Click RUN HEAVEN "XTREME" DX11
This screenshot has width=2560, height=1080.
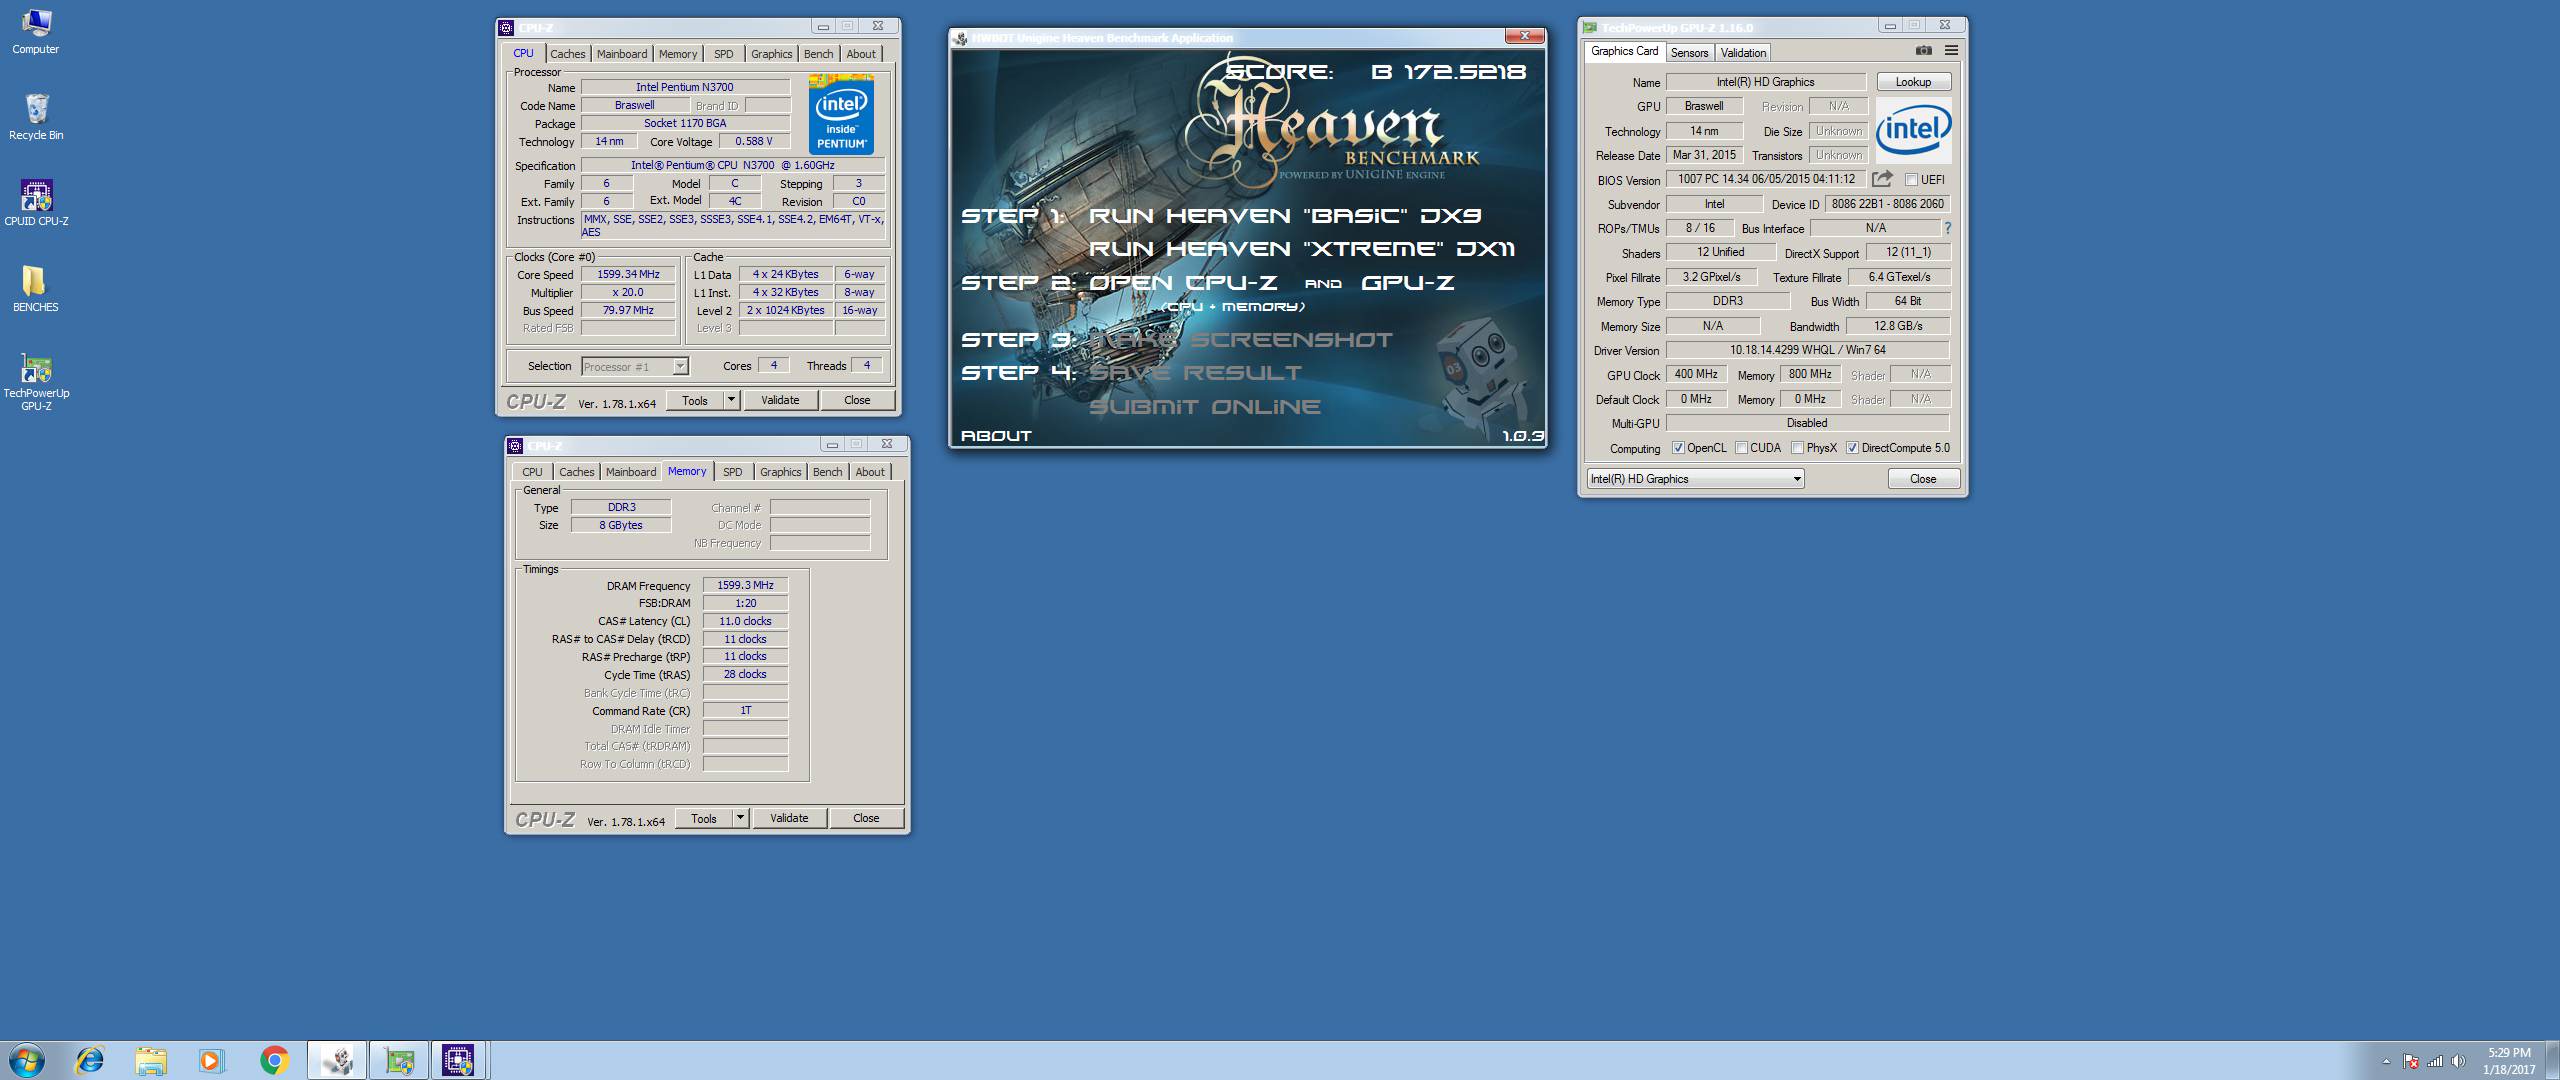(x=1302, y=249)
